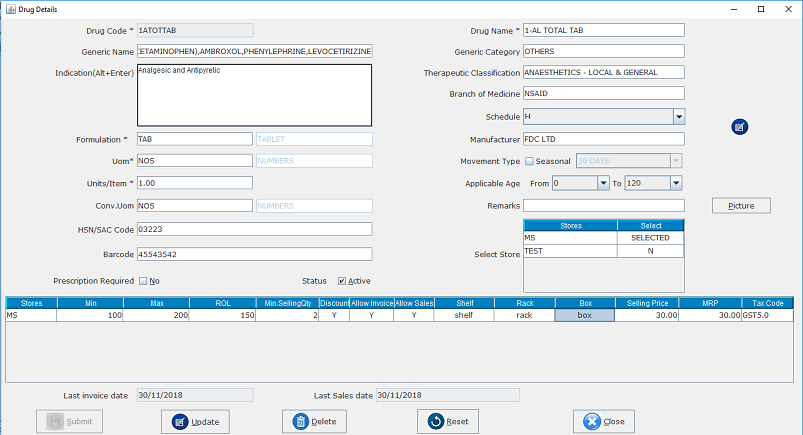803x435 pixels.
Task: Expand the Applicable Age From dropdown
Action: pyautogui.click(x=603, y=183)
